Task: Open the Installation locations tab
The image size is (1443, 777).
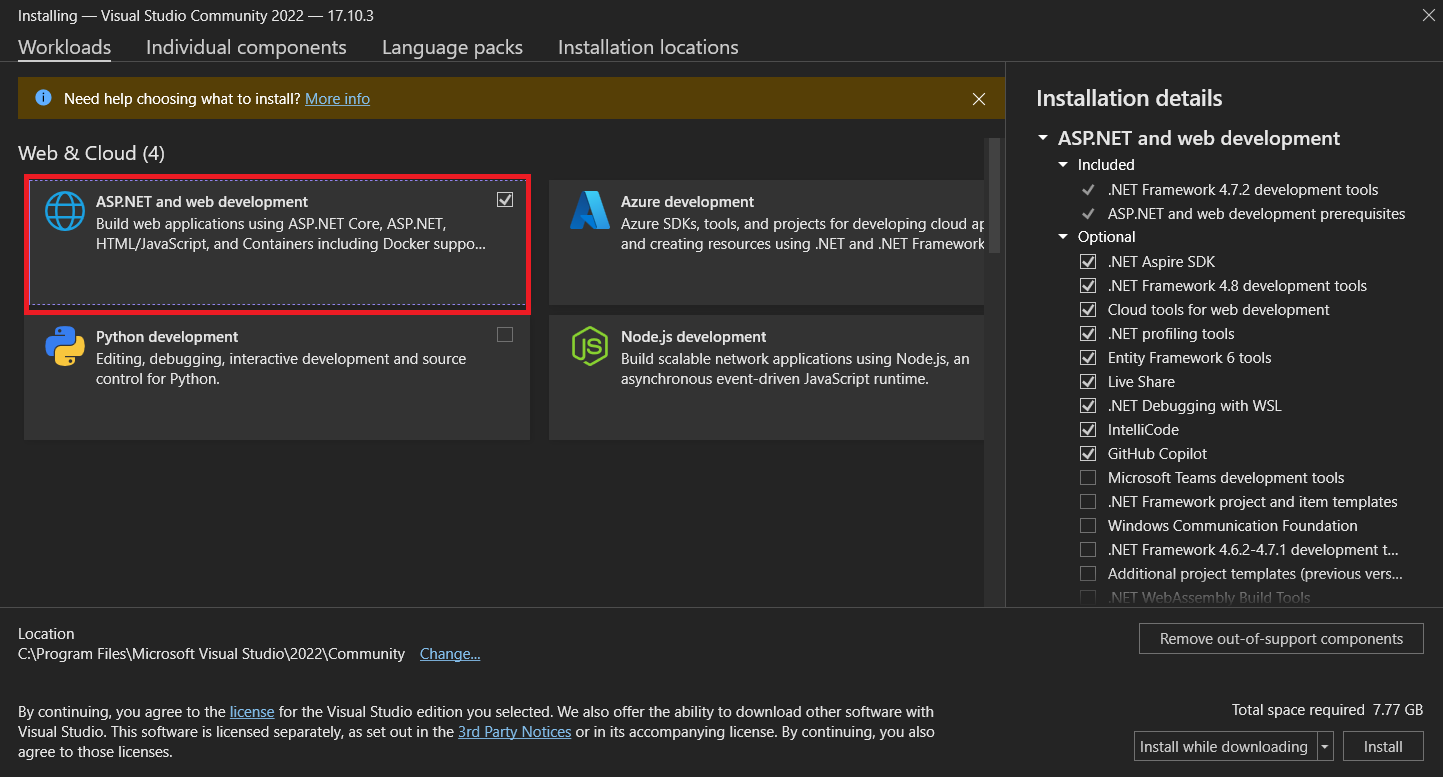Action: tap(648, 47)
